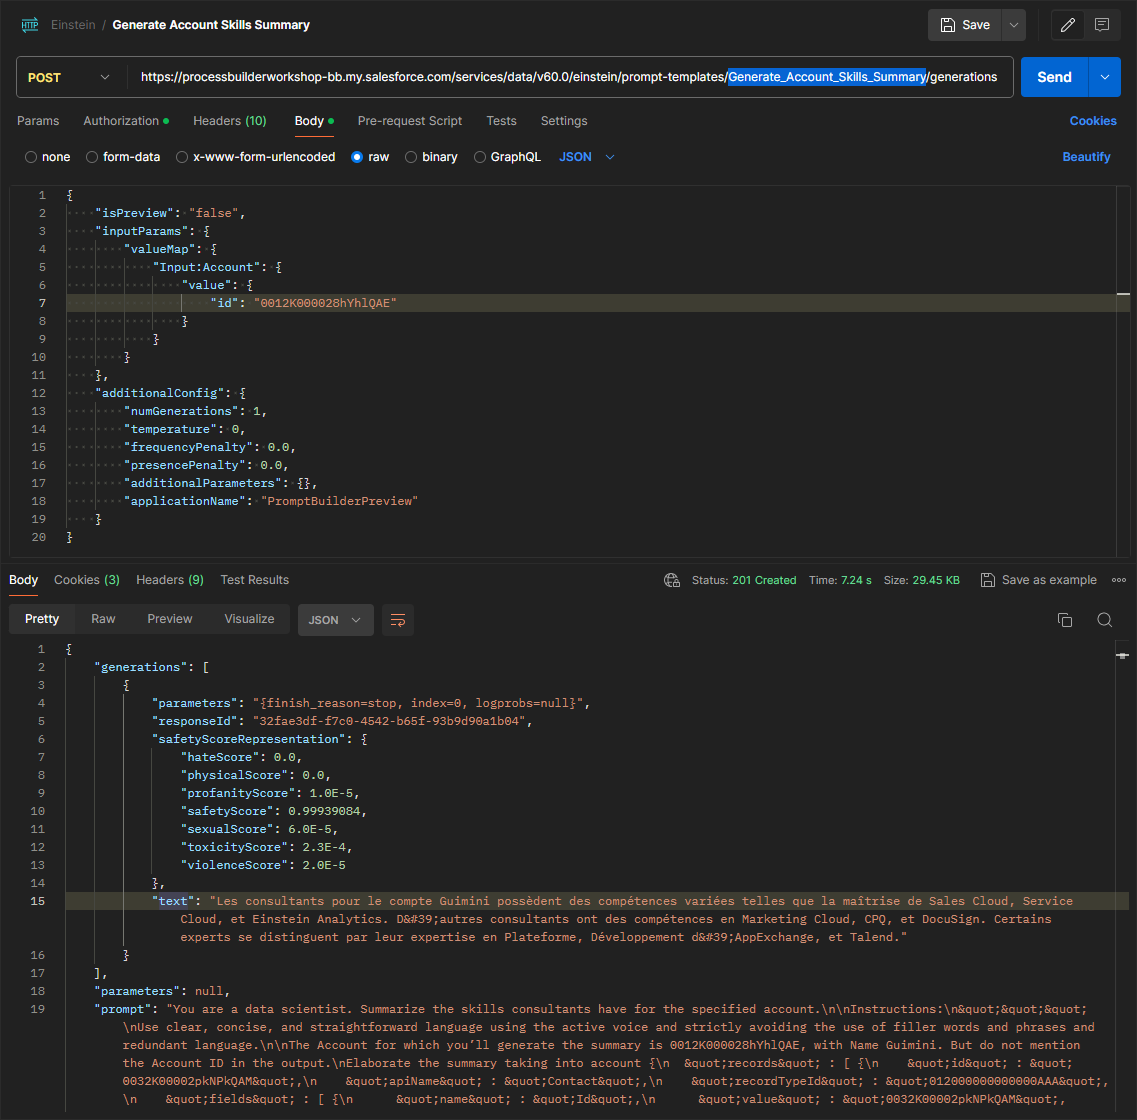Click the request body editor scrollbar

pos(1123,370)
